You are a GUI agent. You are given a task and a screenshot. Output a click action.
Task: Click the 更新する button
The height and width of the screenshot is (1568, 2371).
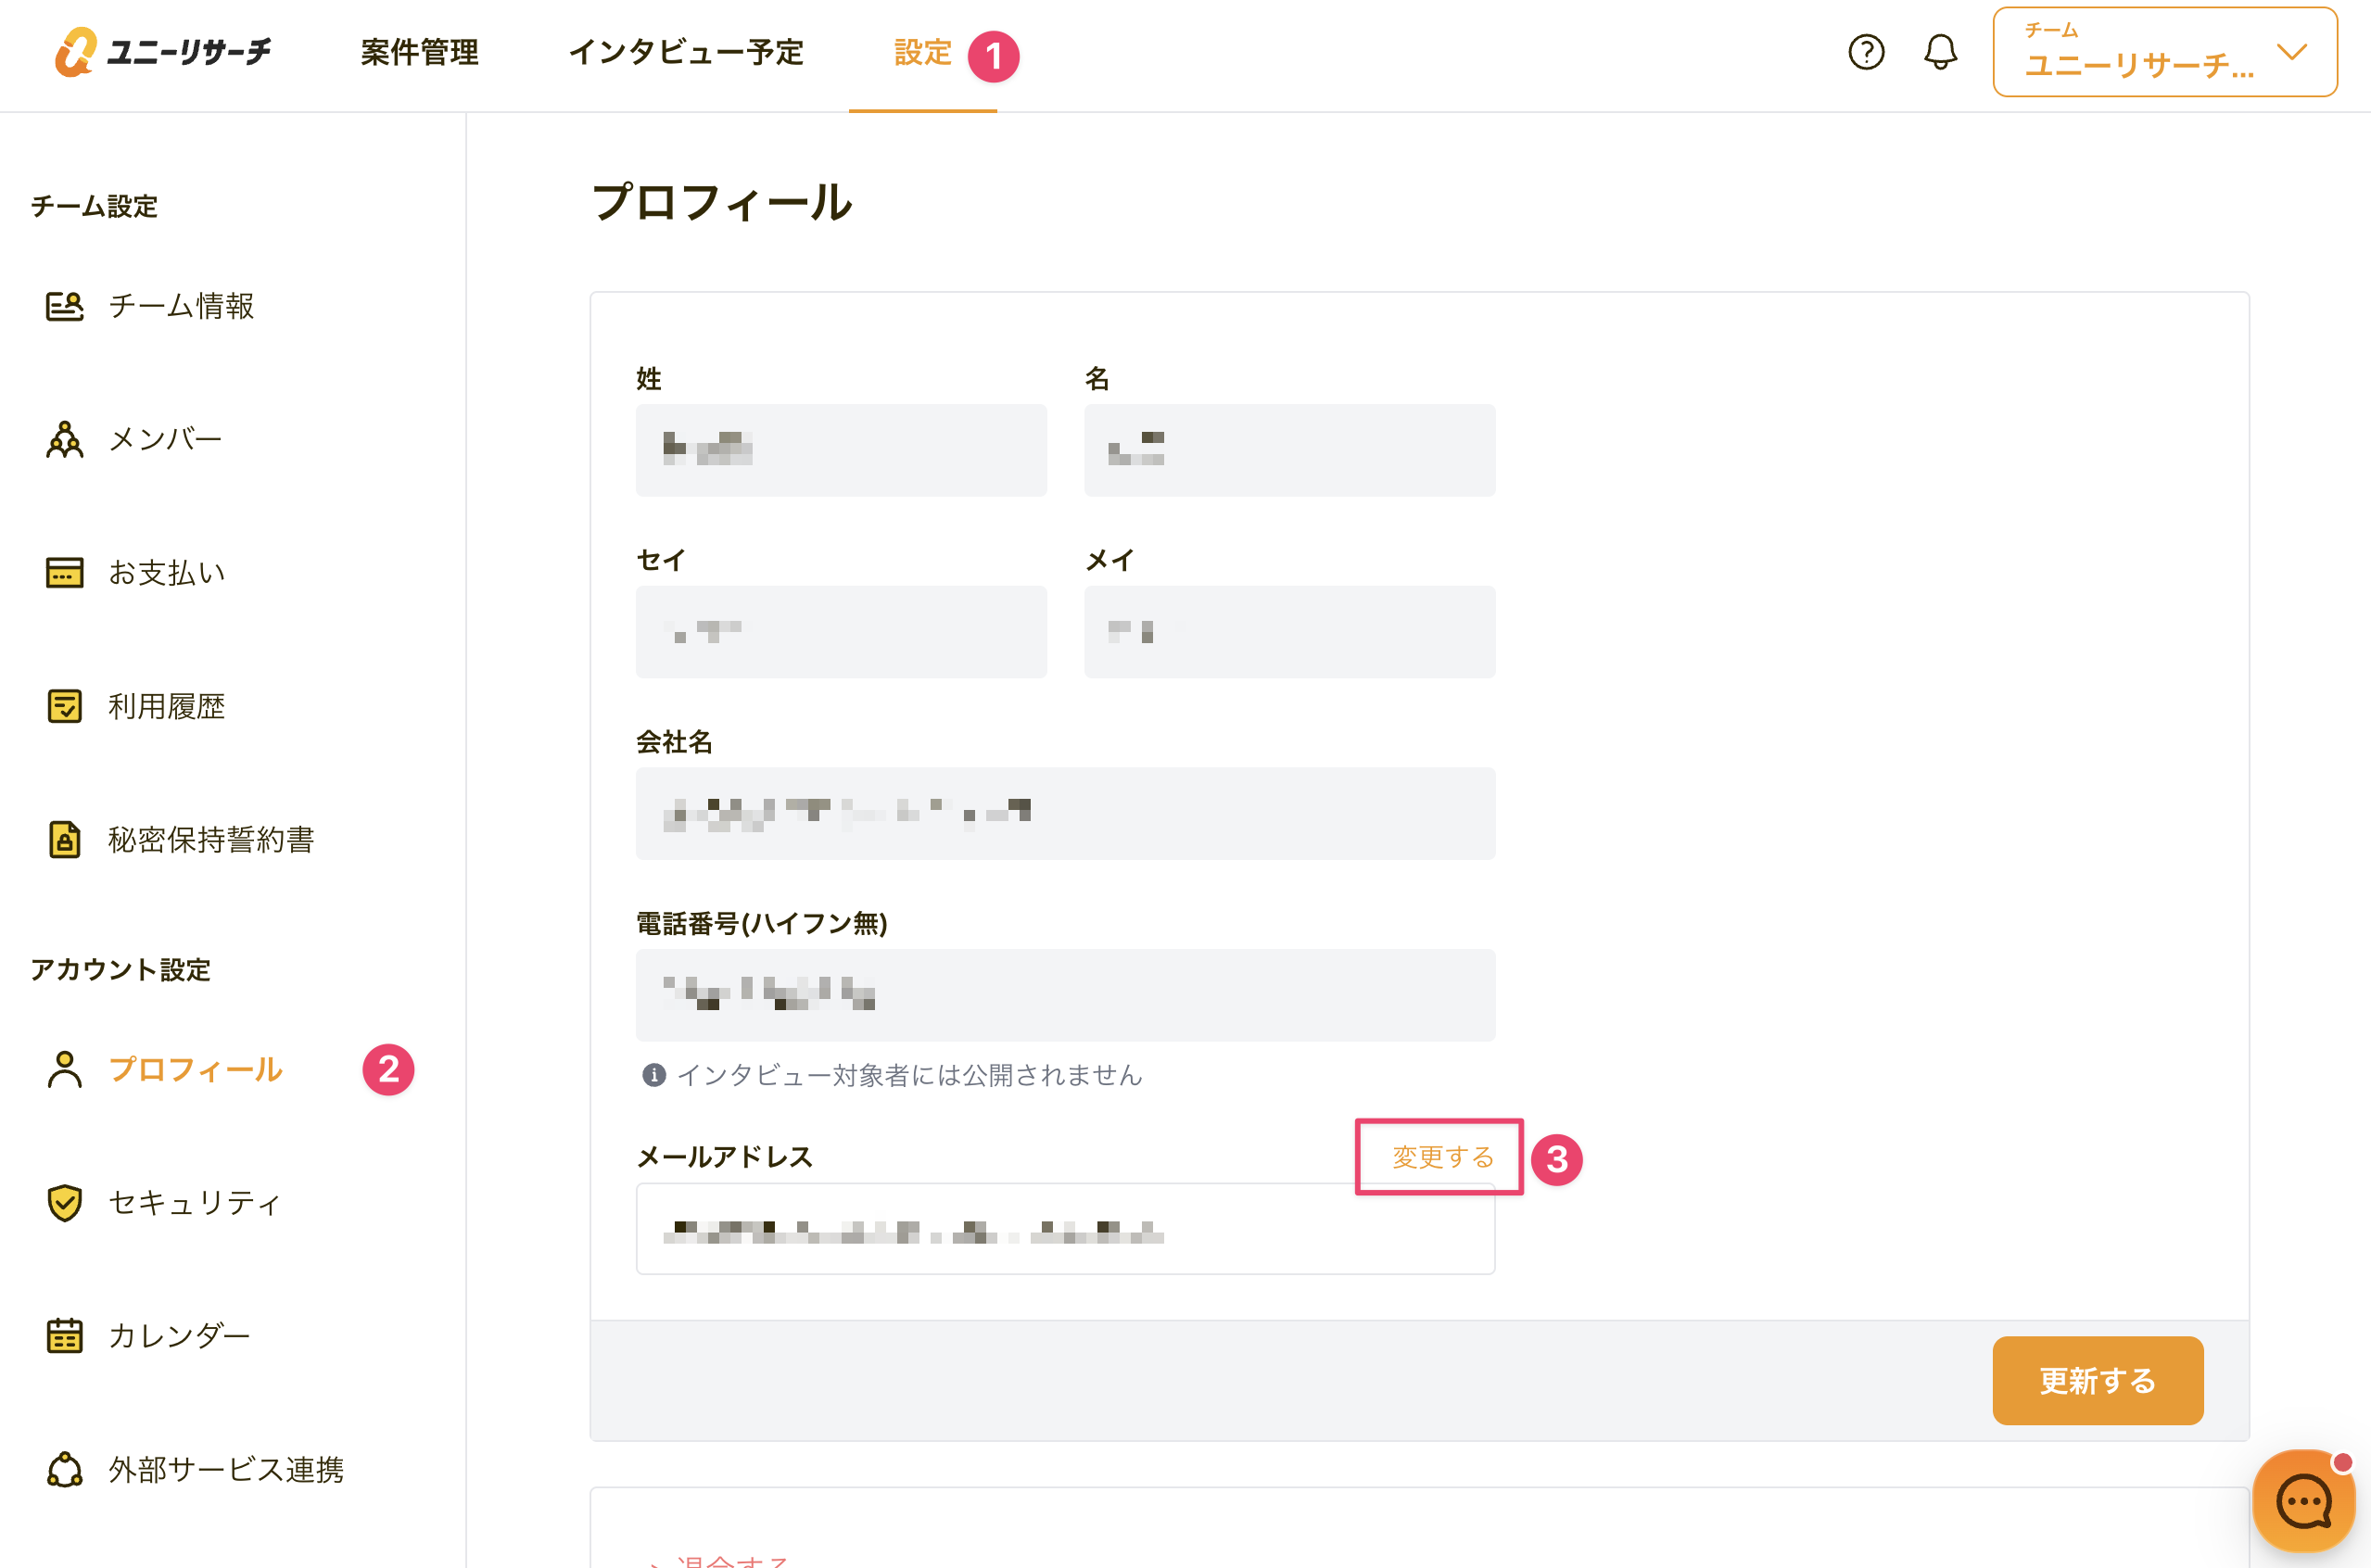click(x=2097, y=1380)
